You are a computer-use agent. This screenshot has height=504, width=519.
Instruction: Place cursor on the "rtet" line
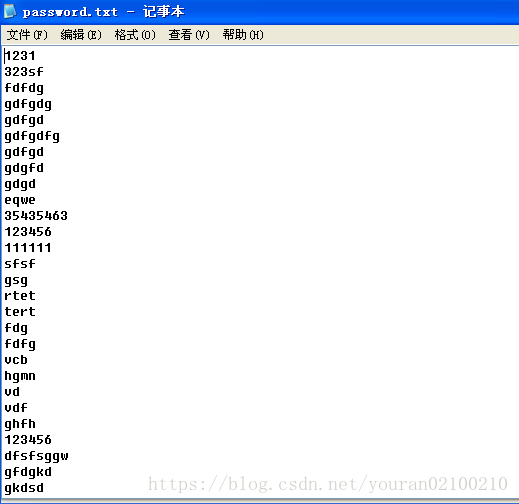[x=20, y=296]
